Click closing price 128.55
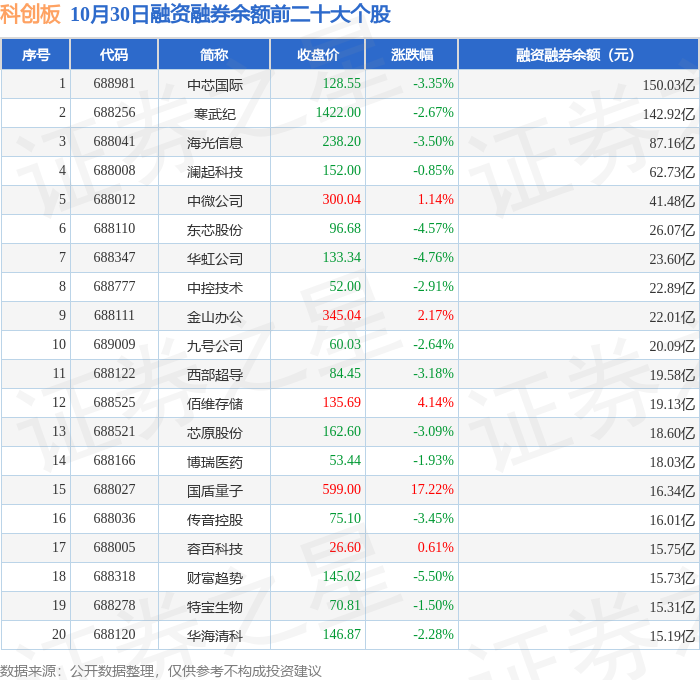Image resolution: width=700 pixels, height=680 pixels. coord(342,83)
